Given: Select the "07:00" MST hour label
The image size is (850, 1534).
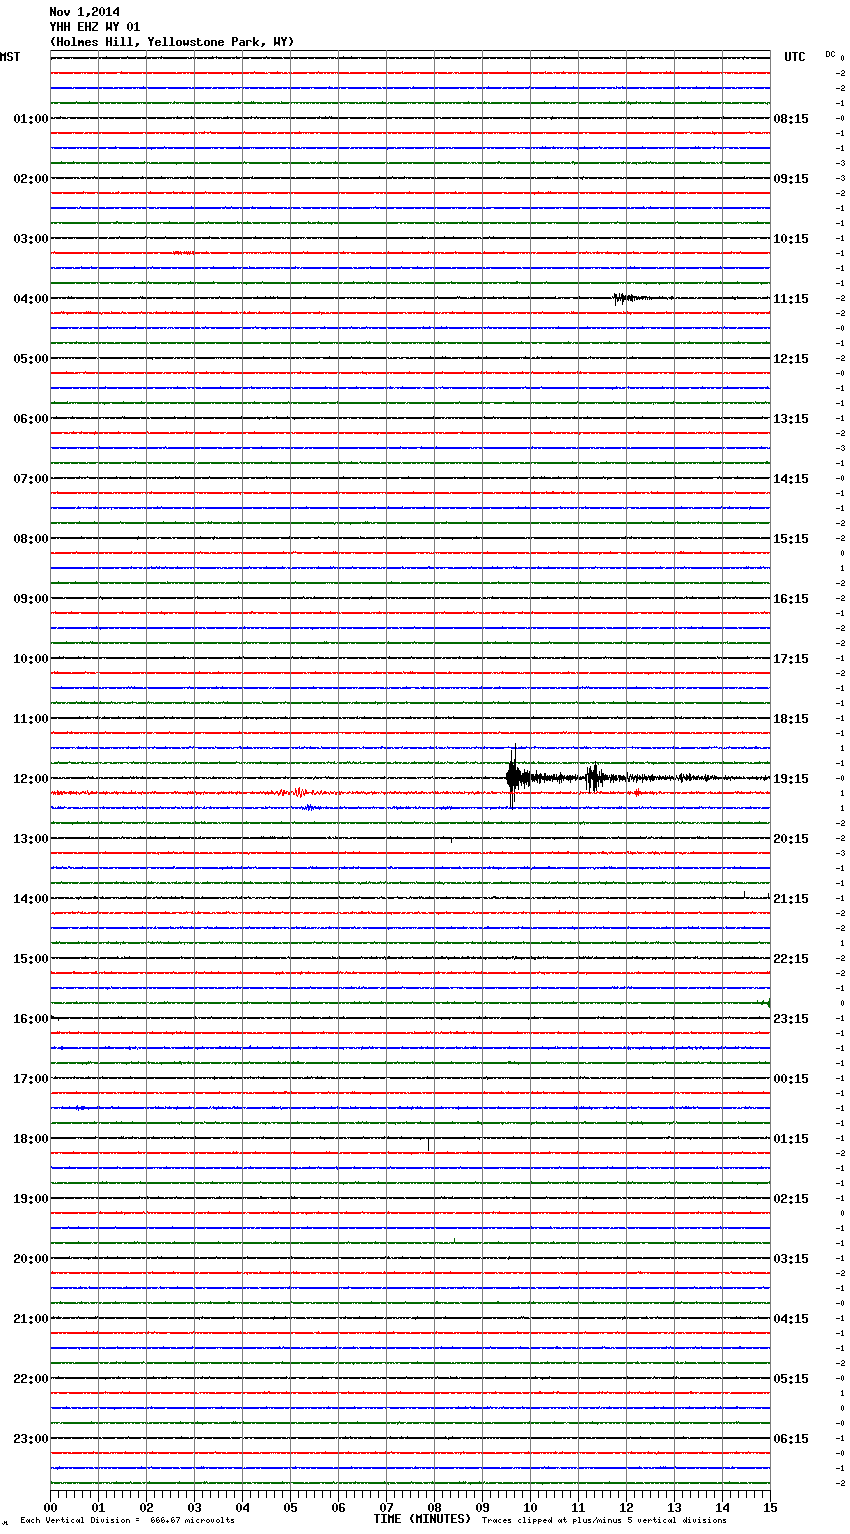Looking at the screenshot, I should point(31,479).
